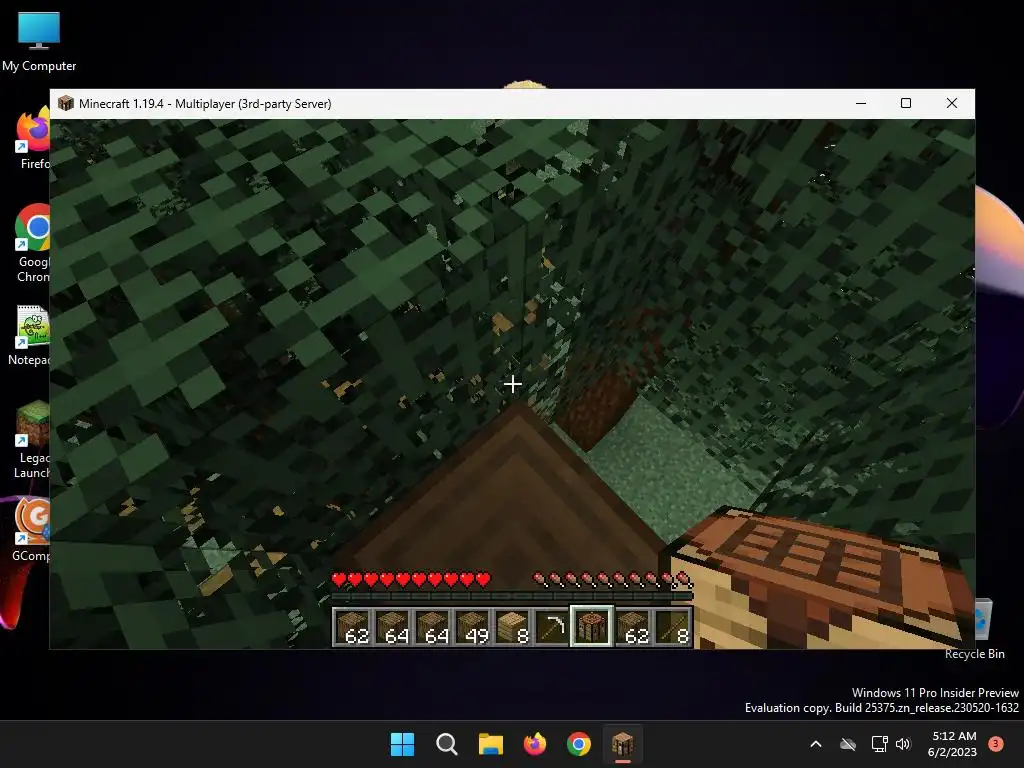The image size is (1024, 768).
Task: Expand hidden system tray icons chevron
Action: [816, 744]
